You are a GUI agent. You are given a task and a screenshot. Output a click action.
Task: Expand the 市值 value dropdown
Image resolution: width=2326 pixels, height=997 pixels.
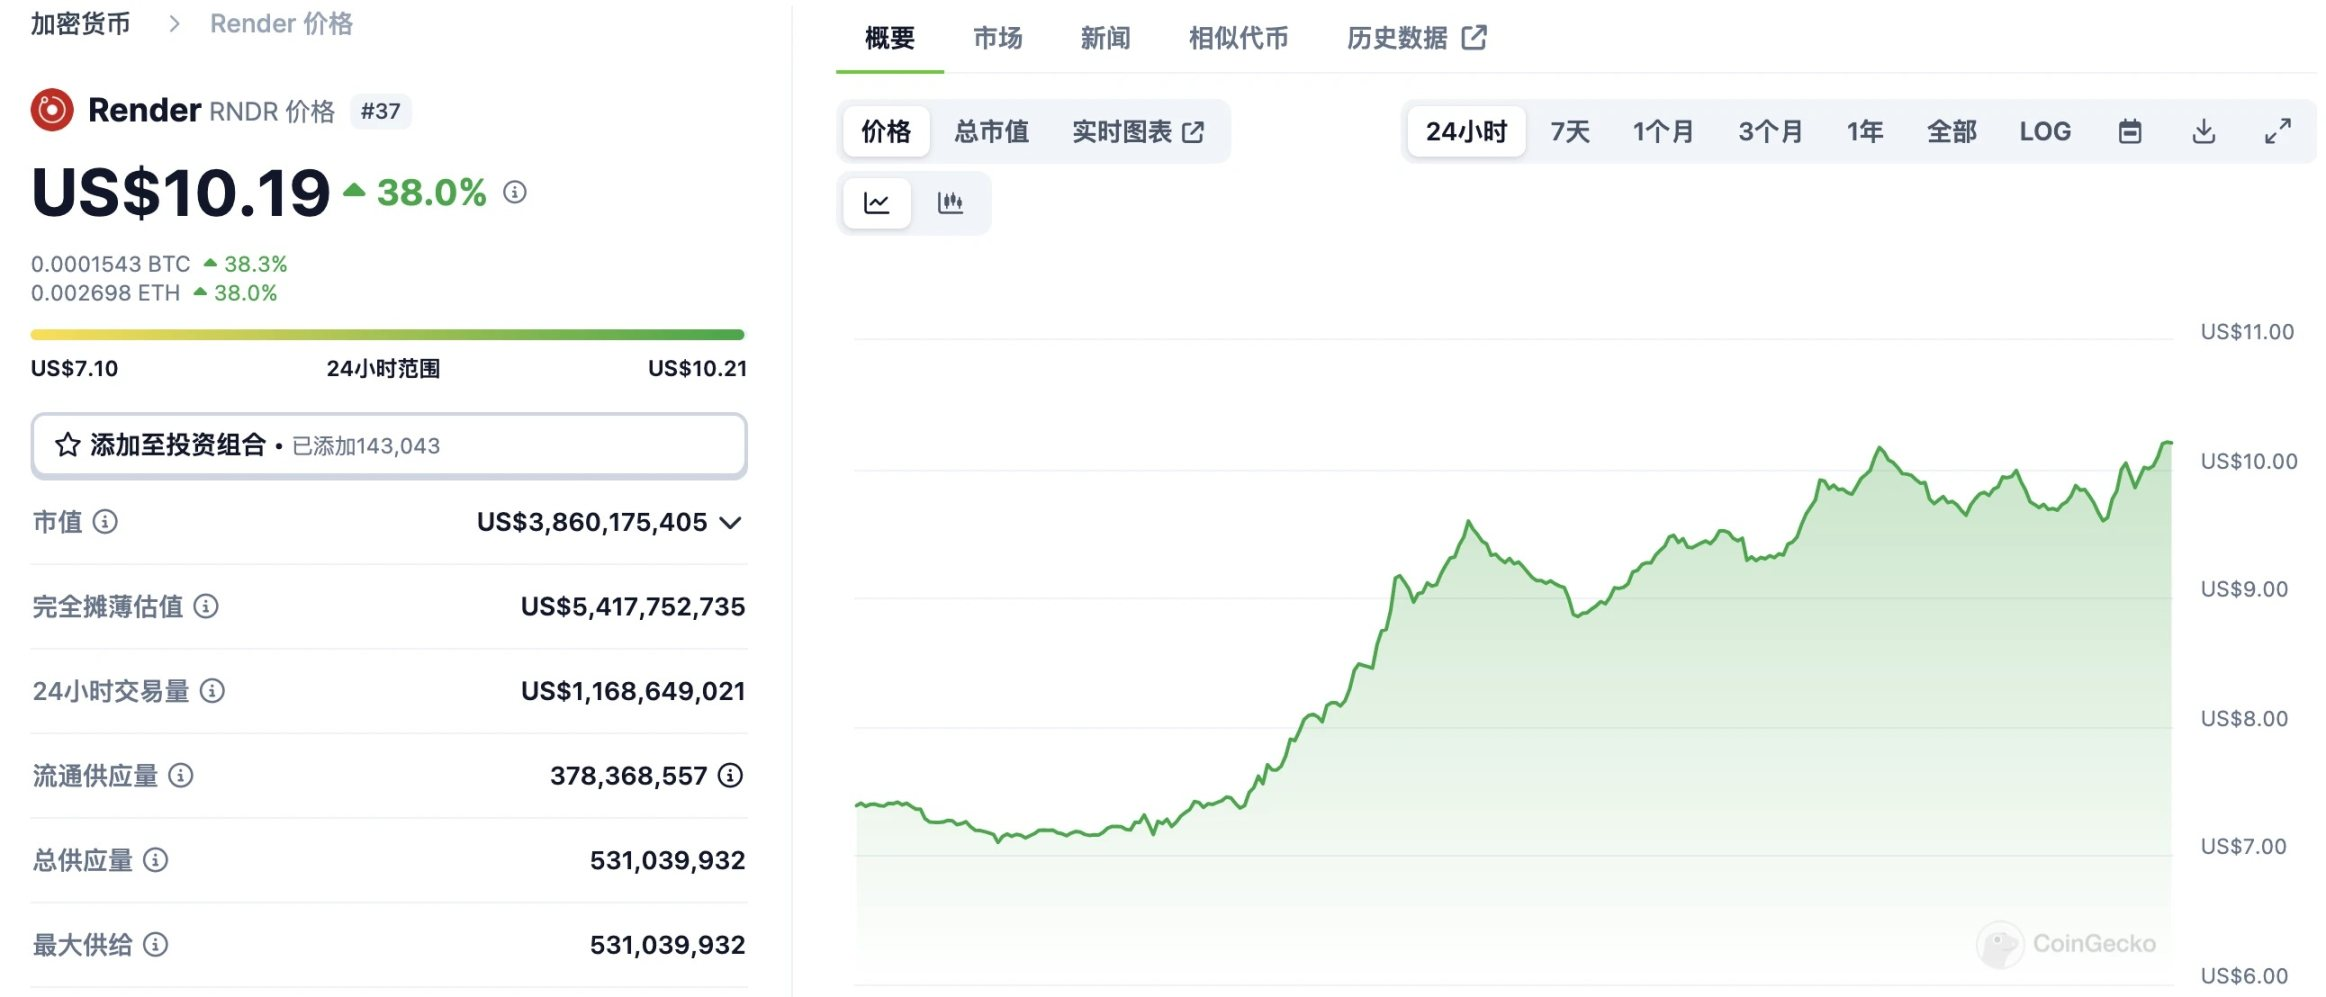point(733,522)
